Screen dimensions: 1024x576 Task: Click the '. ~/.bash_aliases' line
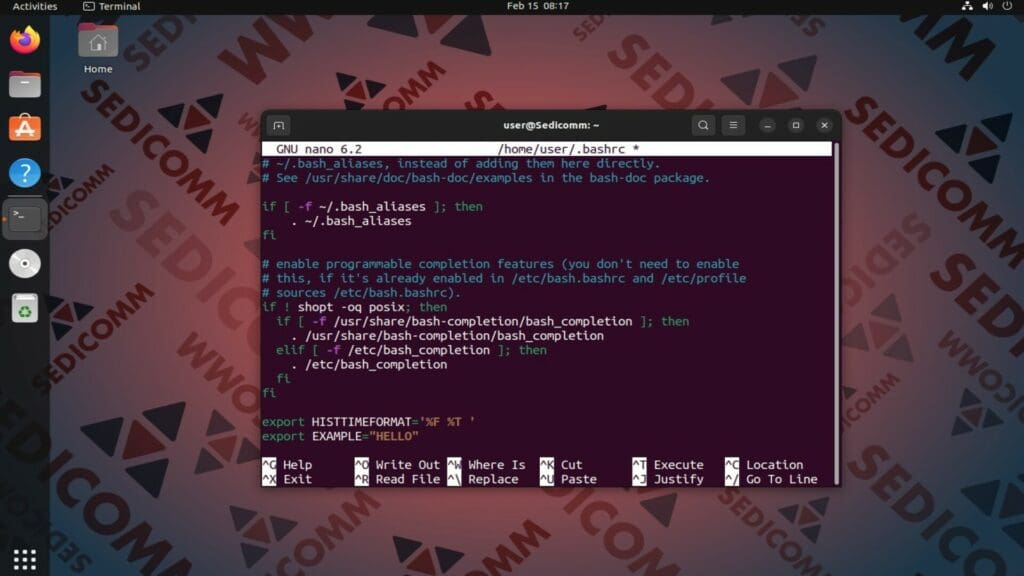(x=351, y=221)
